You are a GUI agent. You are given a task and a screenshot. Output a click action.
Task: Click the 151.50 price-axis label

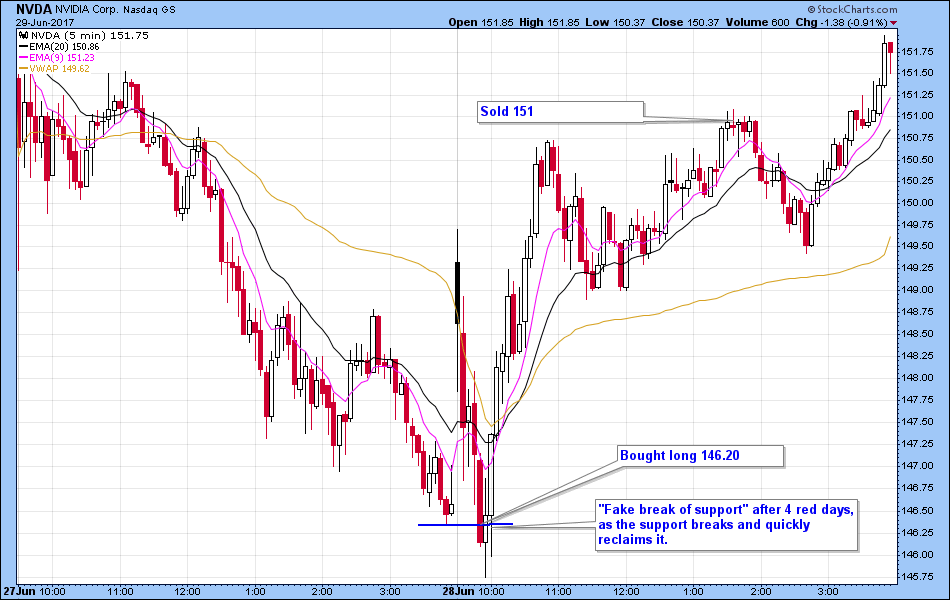coord(917,73)
